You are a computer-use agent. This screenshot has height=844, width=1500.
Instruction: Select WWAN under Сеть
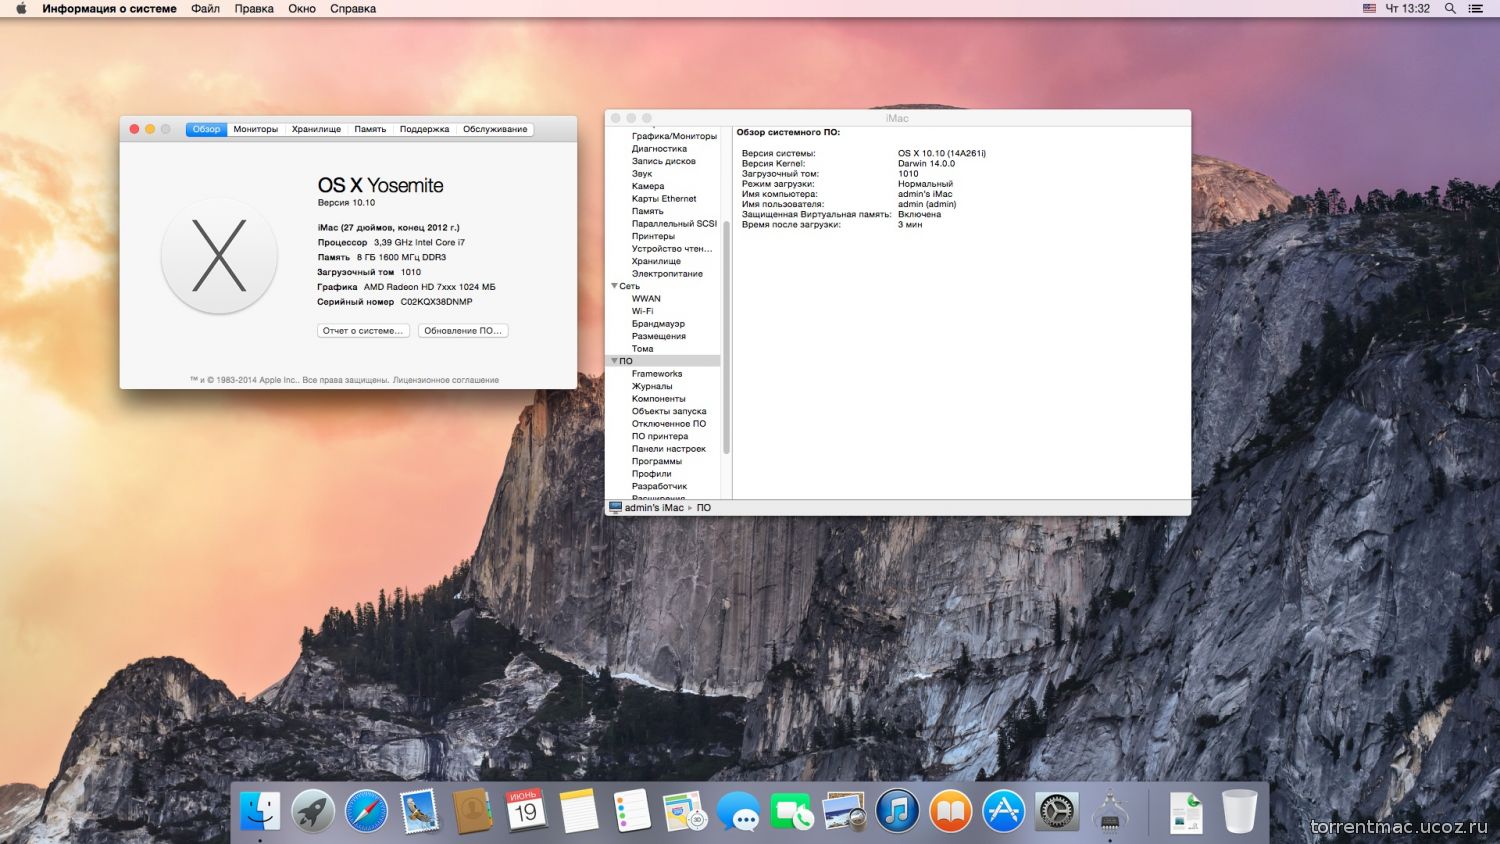tap(646, 299)
